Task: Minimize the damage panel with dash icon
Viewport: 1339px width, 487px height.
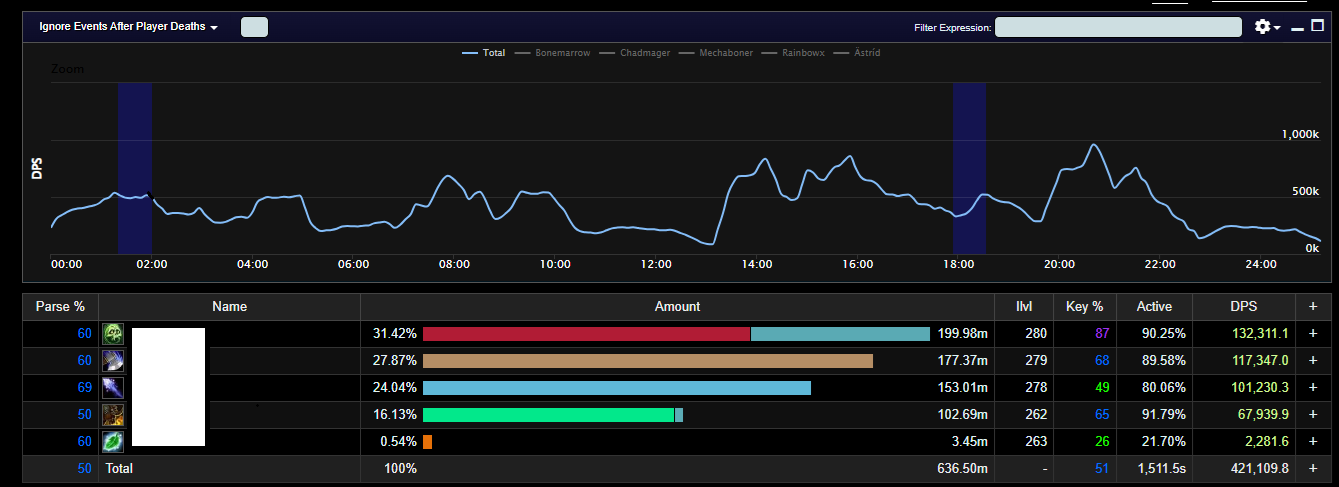Action: click(x=1298, y=28)
